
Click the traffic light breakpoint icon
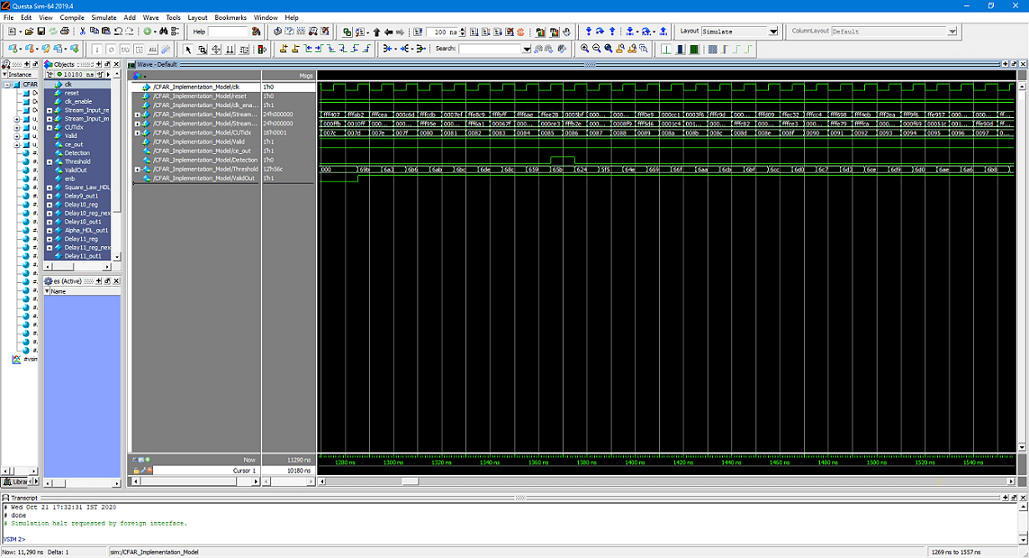[261, 49]
